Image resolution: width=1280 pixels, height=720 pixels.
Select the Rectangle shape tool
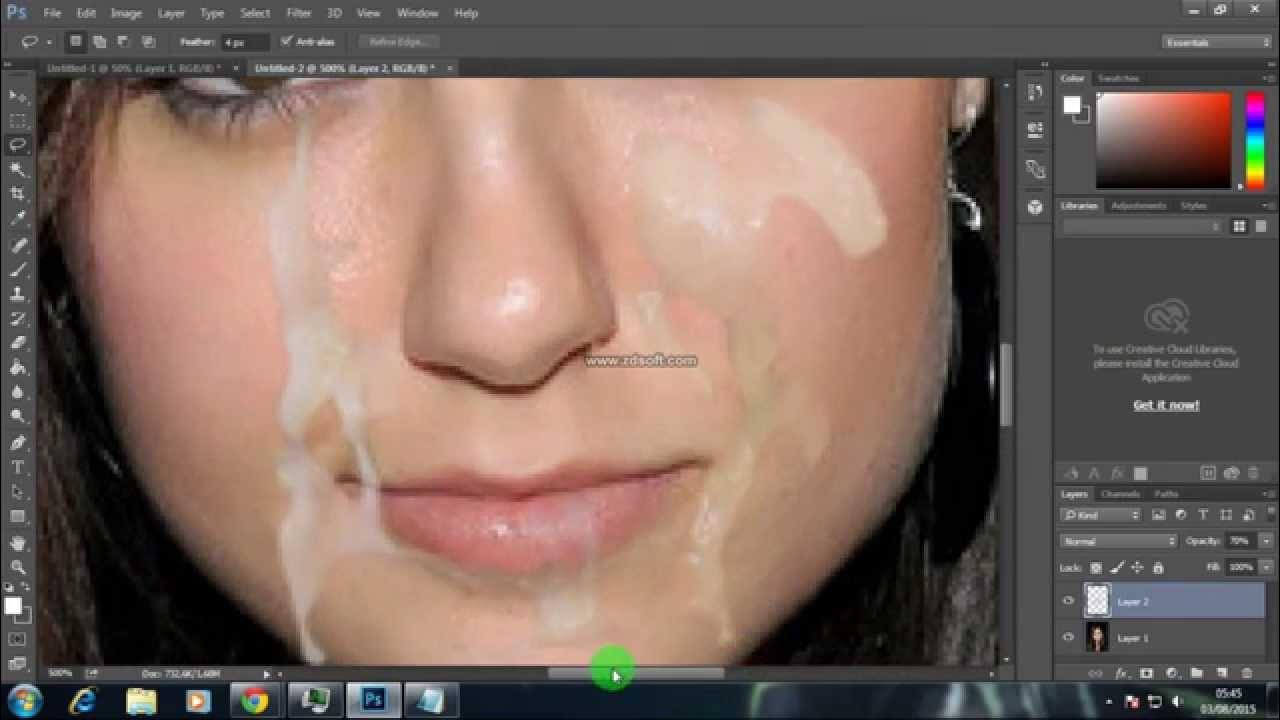[18, 517]
